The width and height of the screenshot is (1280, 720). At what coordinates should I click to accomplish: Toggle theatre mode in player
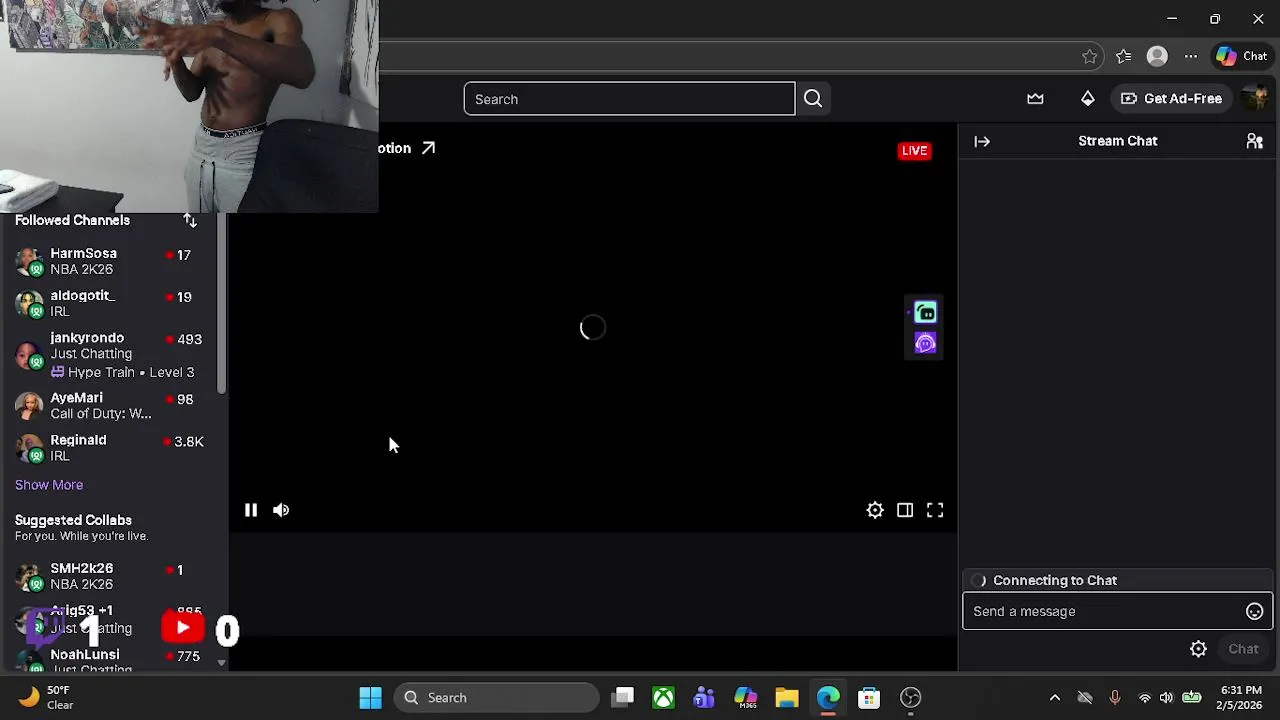tap(905, 510)
